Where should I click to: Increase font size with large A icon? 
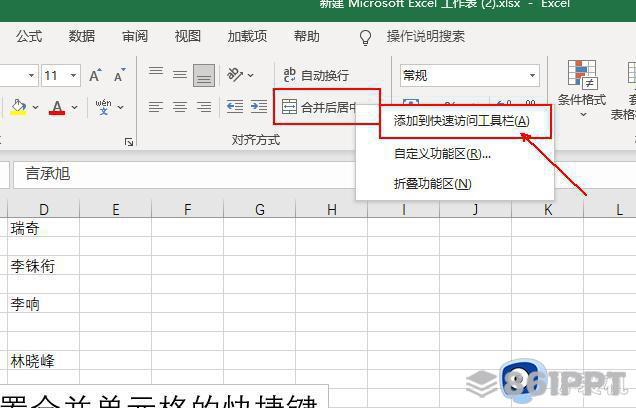(x=95, y=75)
